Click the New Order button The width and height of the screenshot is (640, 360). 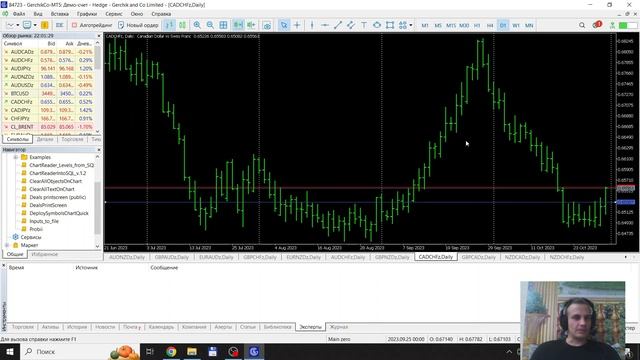[x=138, y=25]
